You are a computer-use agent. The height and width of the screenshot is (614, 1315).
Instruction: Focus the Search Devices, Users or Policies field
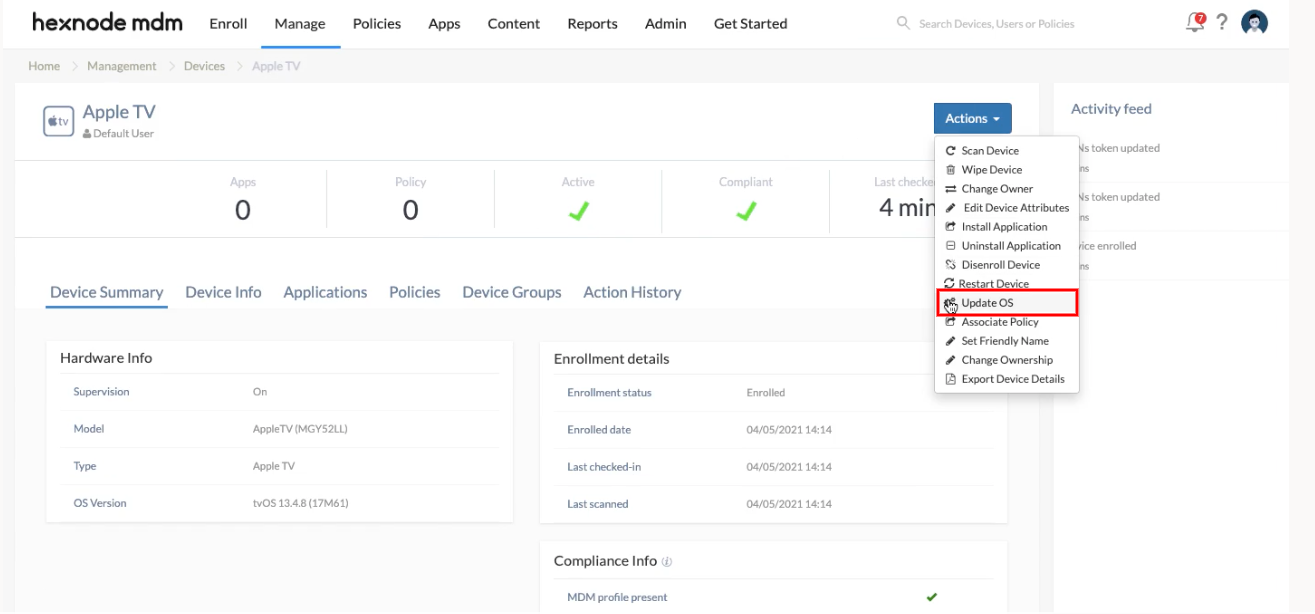pyautogui.click(x=997, y=23)
